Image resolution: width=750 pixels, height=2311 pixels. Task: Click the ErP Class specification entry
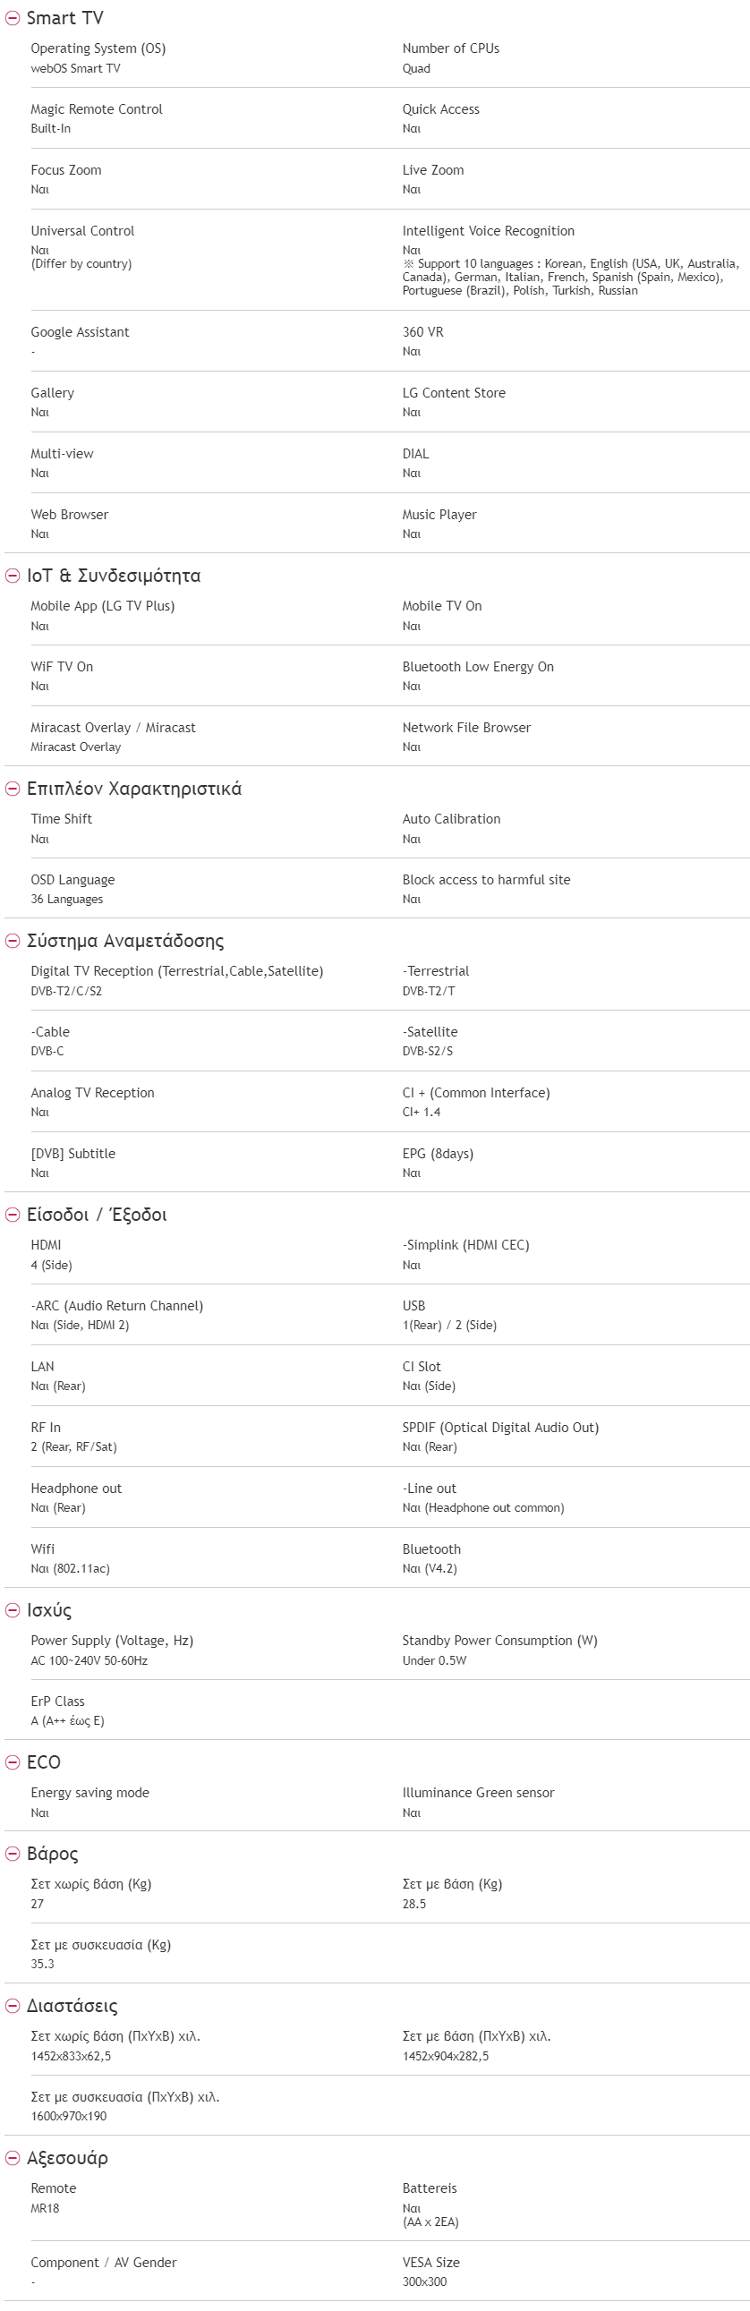point(58,1700)
